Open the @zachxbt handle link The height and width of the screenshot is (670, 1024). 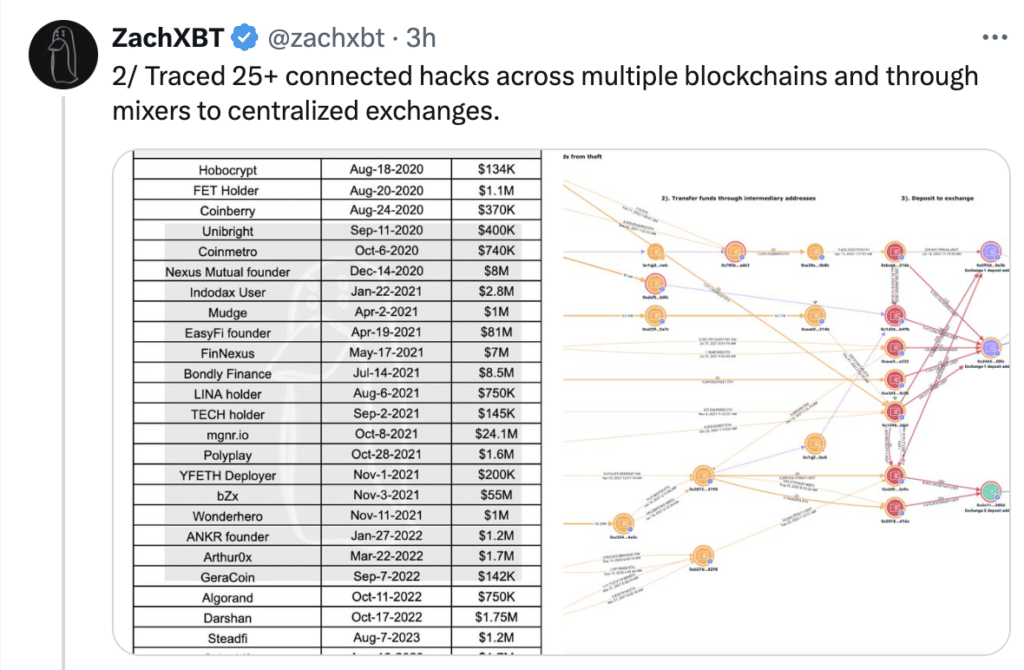pyautogui.click(x=324, y=39)
